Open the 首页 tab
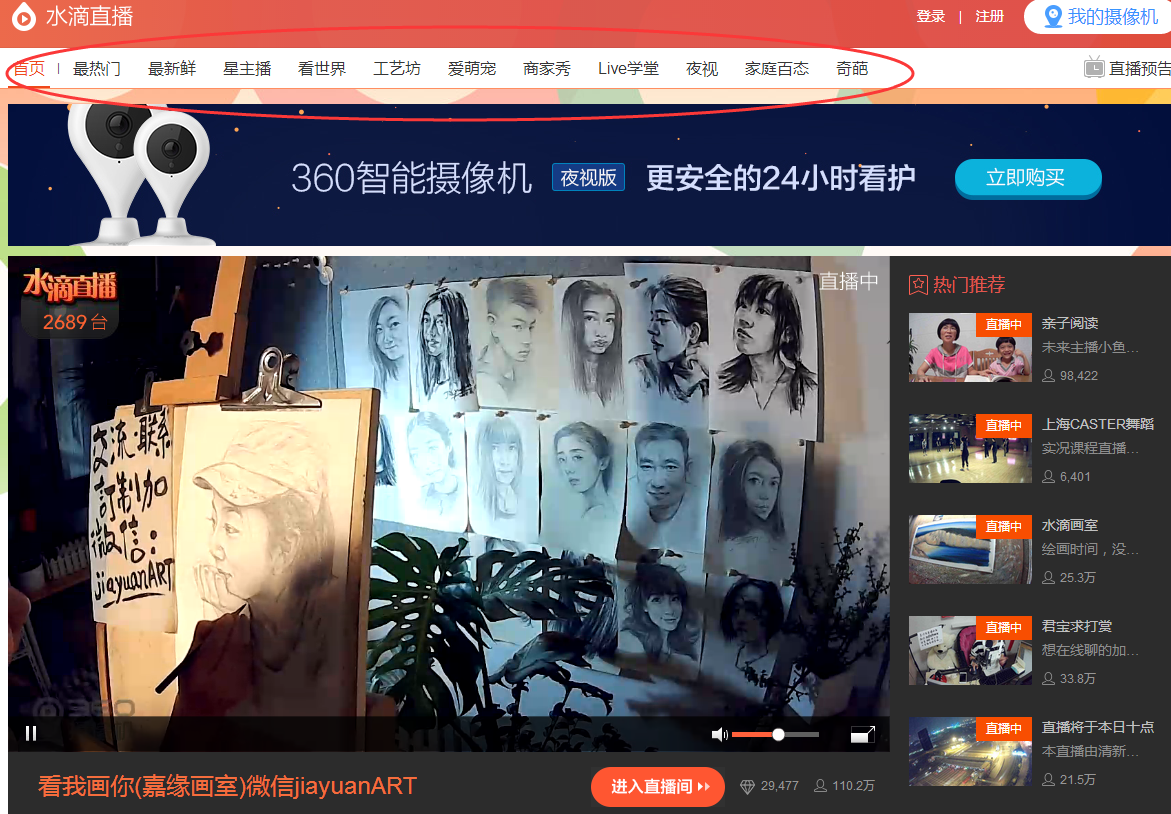Image resolution: width=1171 pixels, height=814 pixels. [x=29, y=69]
